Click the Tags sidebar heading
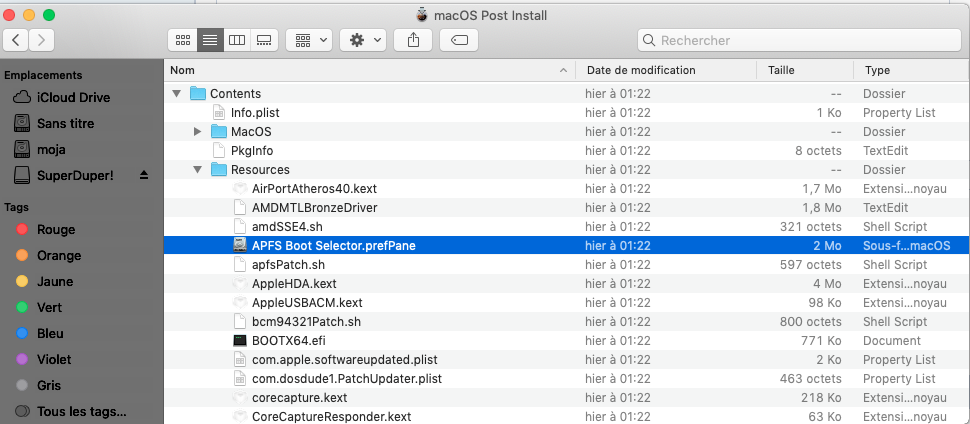This screenshot has width=970, height=424. coord(16,207)
